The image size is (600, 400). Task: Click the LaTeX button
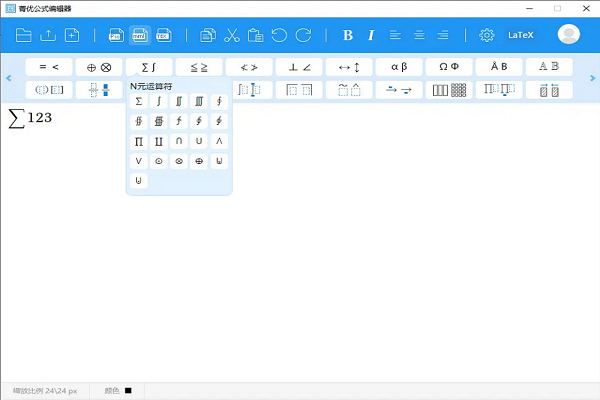[521, 35]
